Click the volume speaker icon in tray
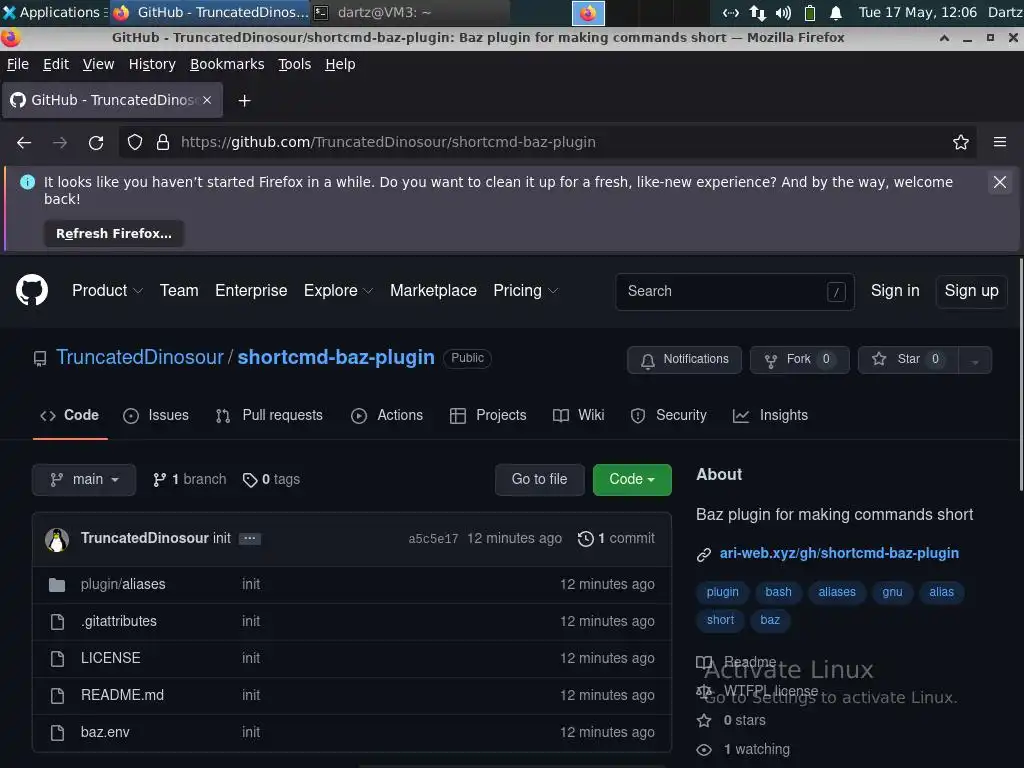The height and width of the screenshot is (768, 1024). click(x=783, y=12)
